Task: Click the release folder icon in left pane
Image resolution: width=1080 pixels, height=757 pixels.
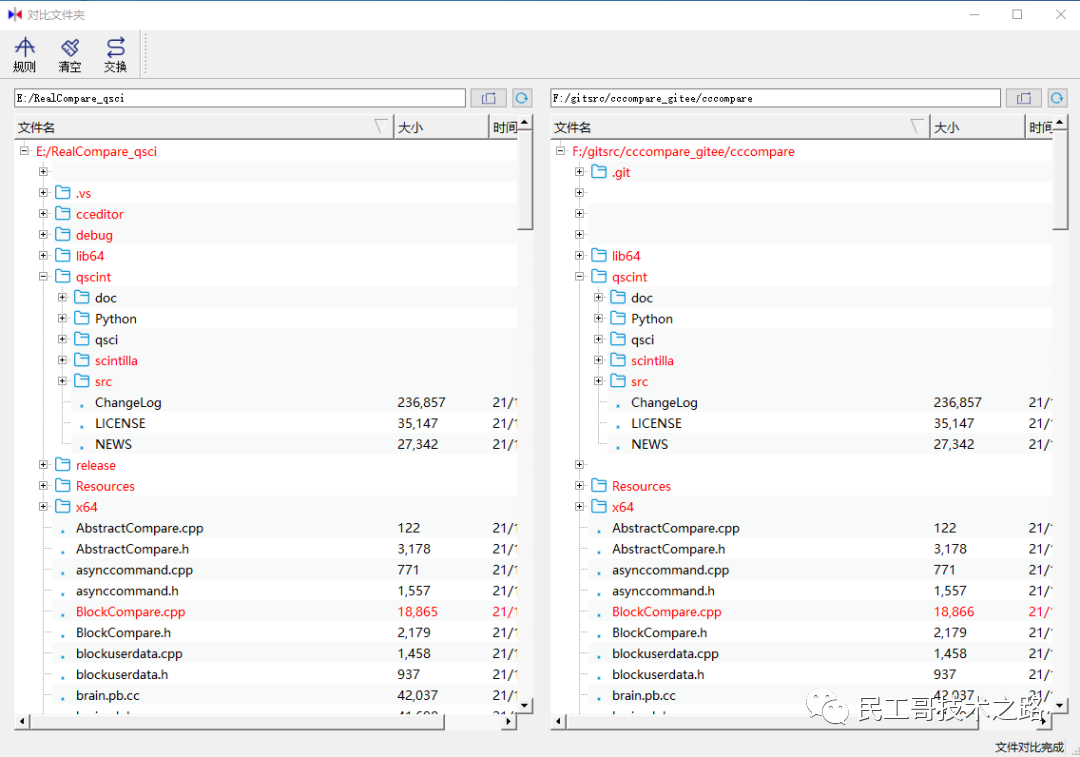Action: tap(63, 465)
